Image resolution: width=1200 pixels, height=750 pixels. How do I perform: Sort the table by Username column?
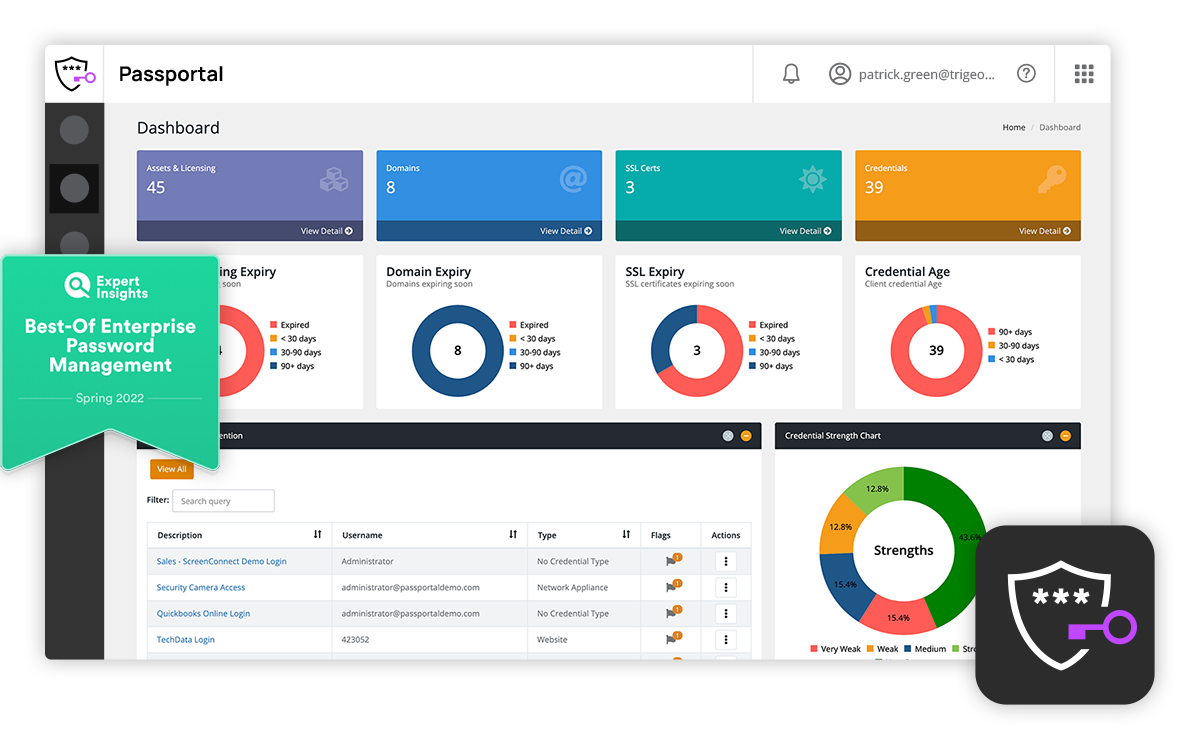click(513, 535)
